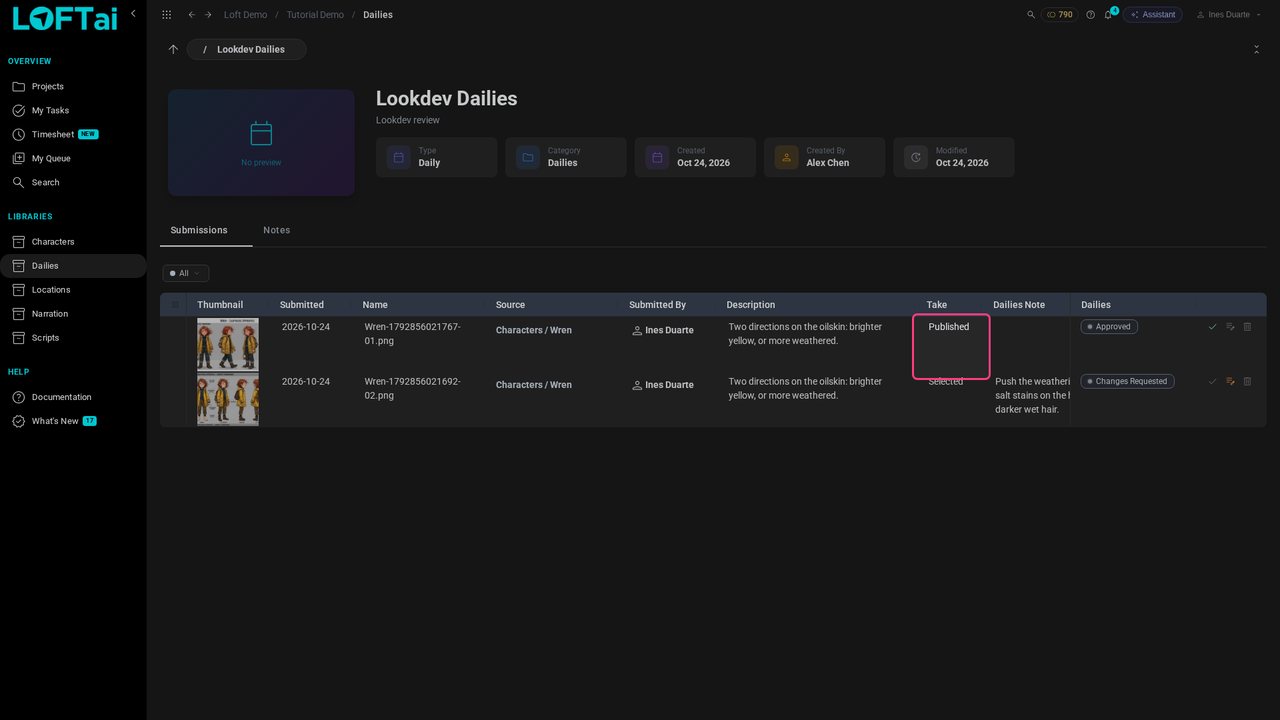1280x720 pixels.
Task: Launch the Assistant button
Action: pos(1153,15)
